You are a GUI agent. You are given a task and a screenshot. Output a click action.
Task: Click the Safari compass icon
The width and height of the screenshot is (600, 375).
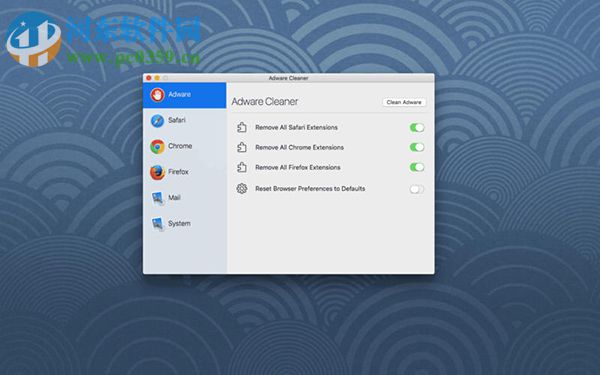pos(157,121)
